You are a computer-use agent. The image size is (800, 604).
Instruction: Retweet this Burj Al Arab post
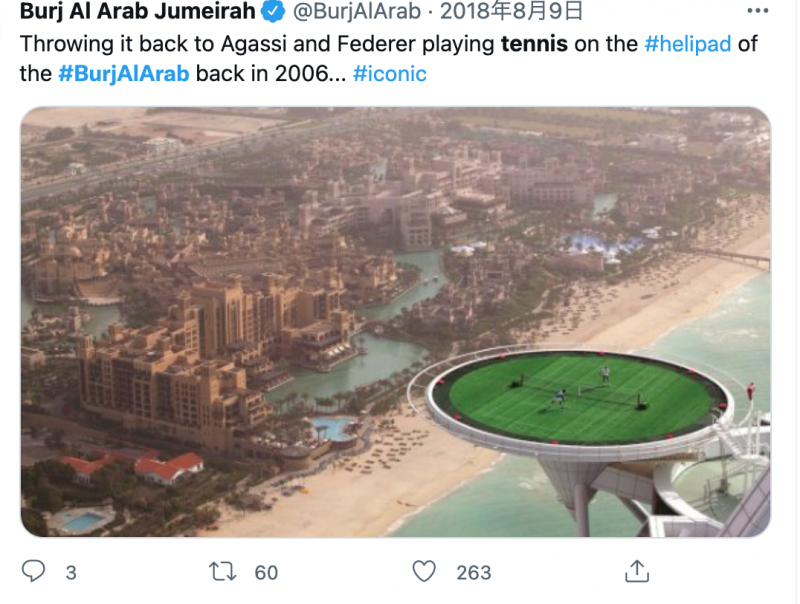[227, 571]
